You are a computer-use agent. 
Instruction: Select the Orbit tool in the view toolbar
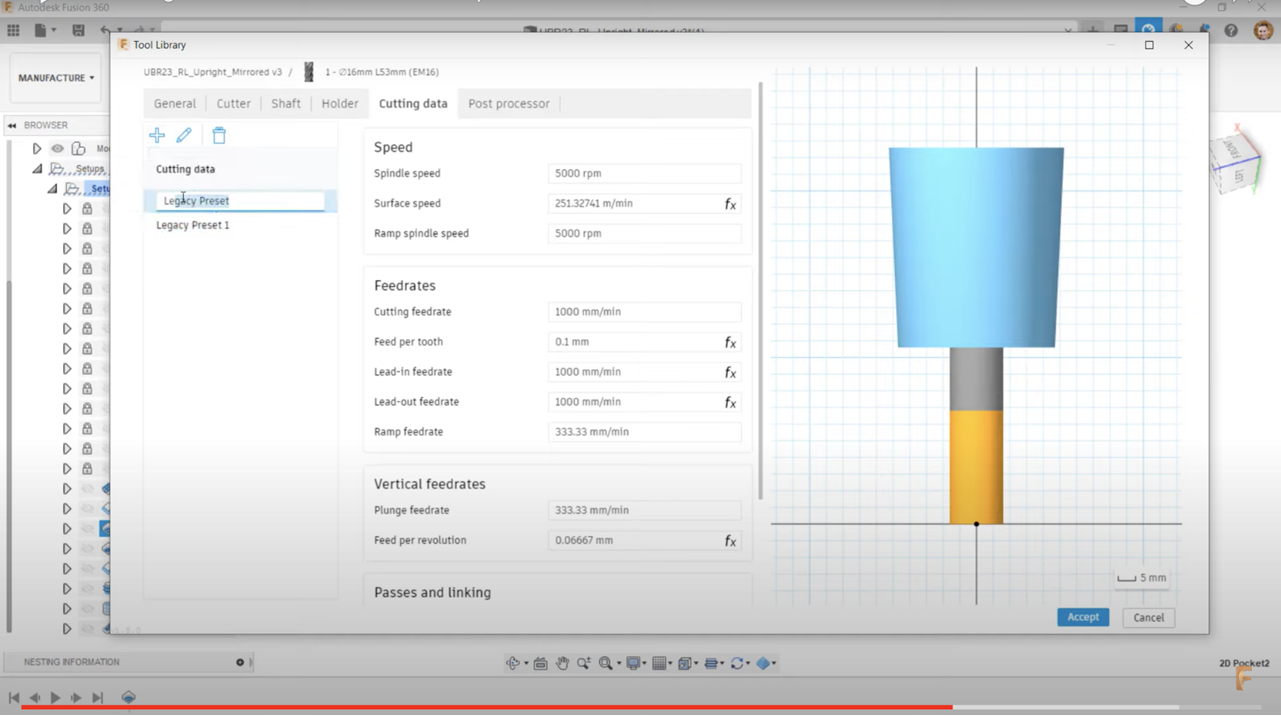pyautogui.click(x=511, y=663)
